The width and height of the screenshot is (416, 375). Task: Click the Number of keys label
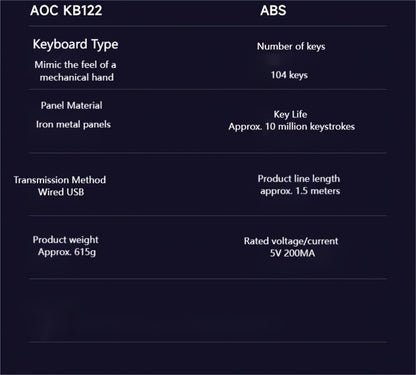click(291, 47)
